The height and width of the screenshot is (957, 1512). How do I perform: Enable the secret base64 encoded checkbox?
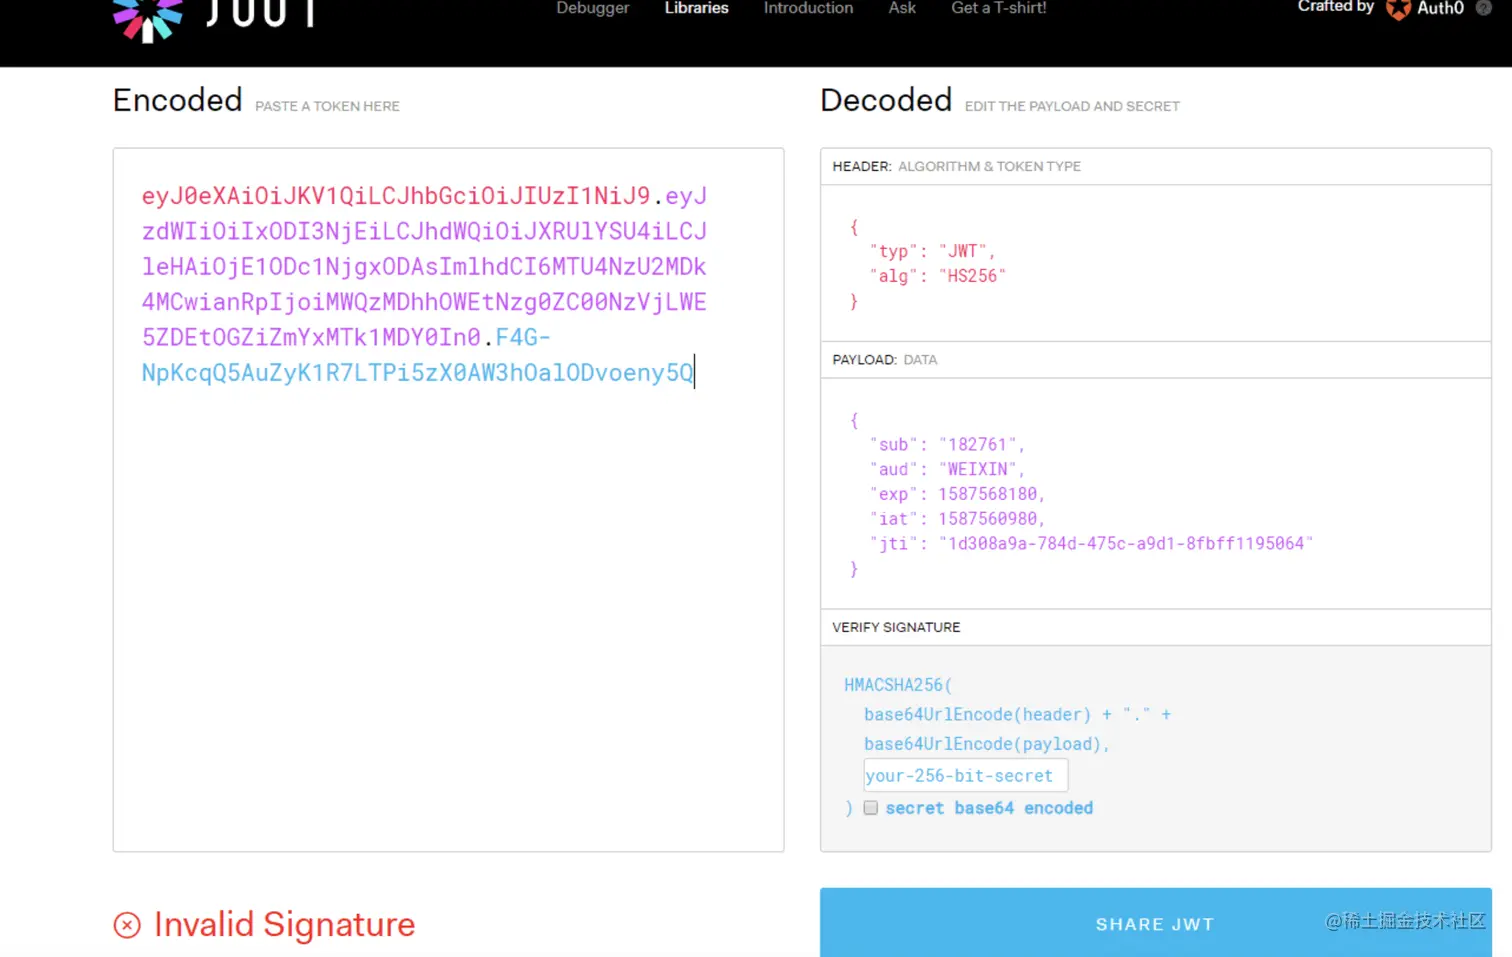pos(871,808)
